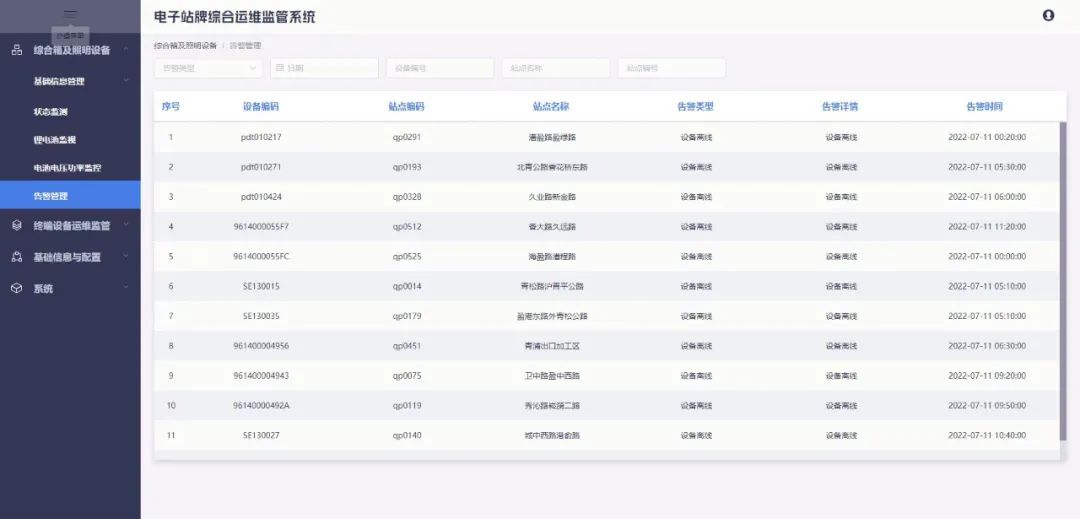Click the 系统 cube icon
This screenshot has height=519, width=1080.
pos(17,288)
